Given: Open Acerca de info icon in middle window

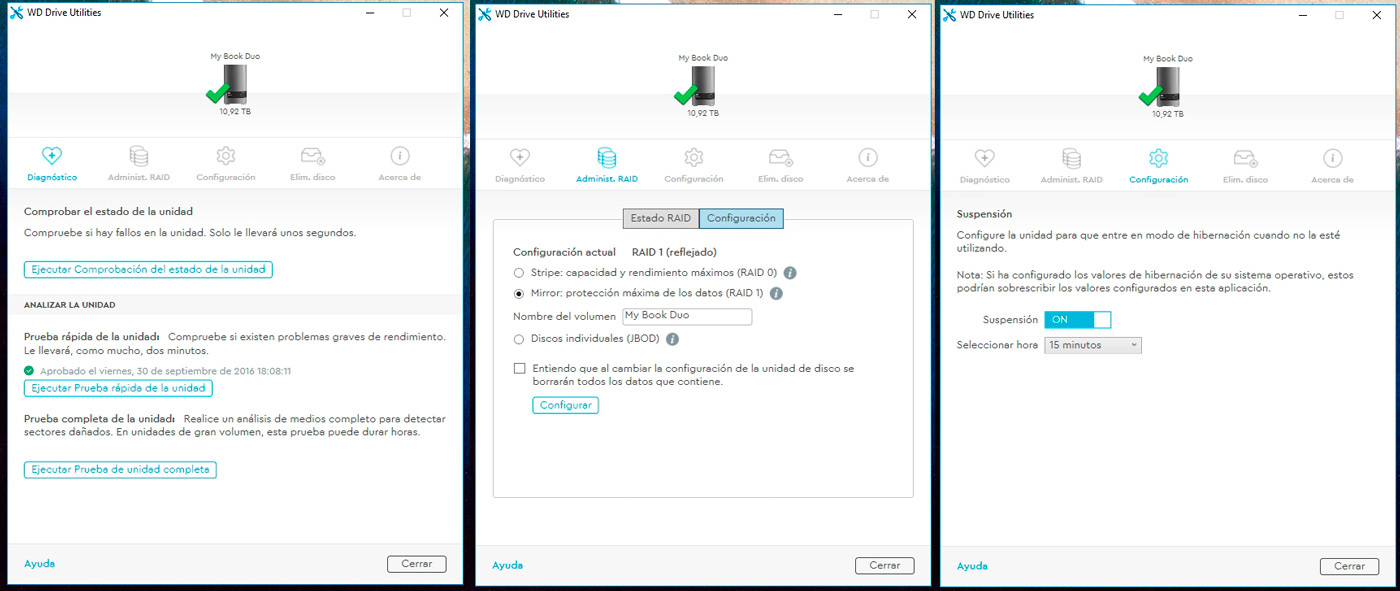Looking at the screenshot, I should coord(868,158).
